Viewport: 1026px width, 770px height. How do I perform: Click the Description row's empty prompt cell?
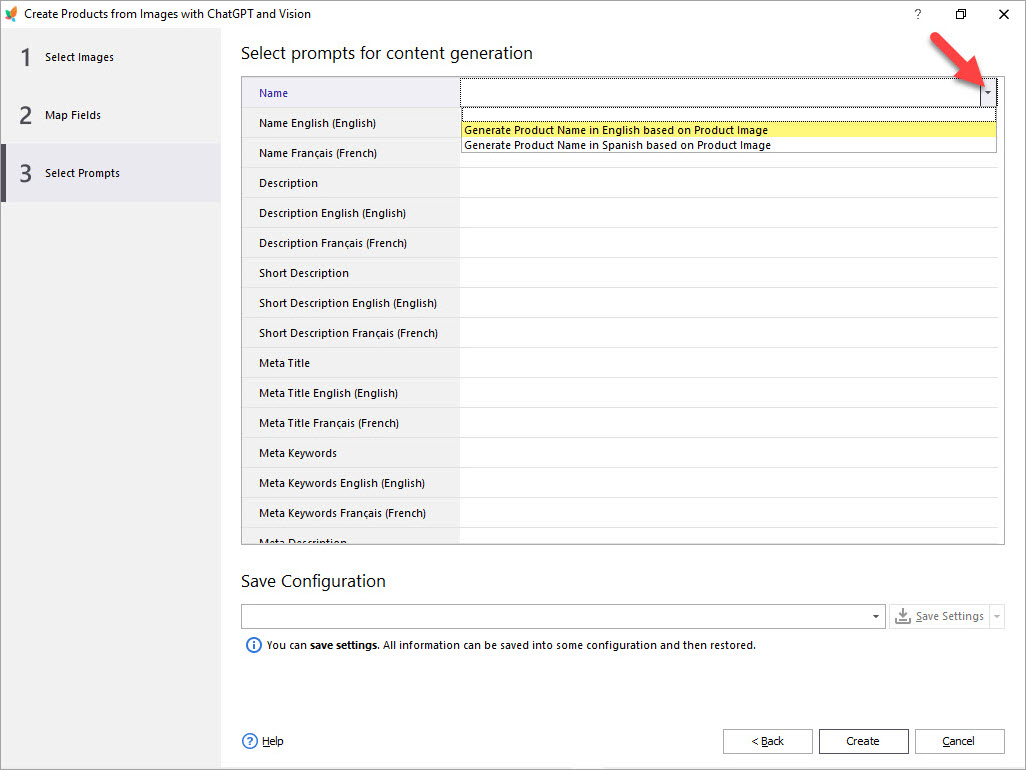(729, 183)
